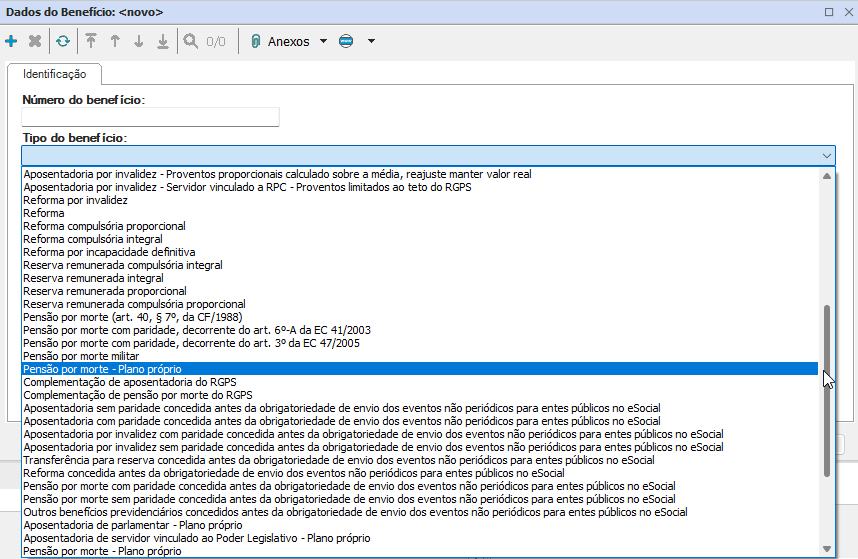The width and height of the screenshot is (858, 559).
Task: Click highlighted 'Pensão por morte - Plano próprio' row
Action: (420, 369)
